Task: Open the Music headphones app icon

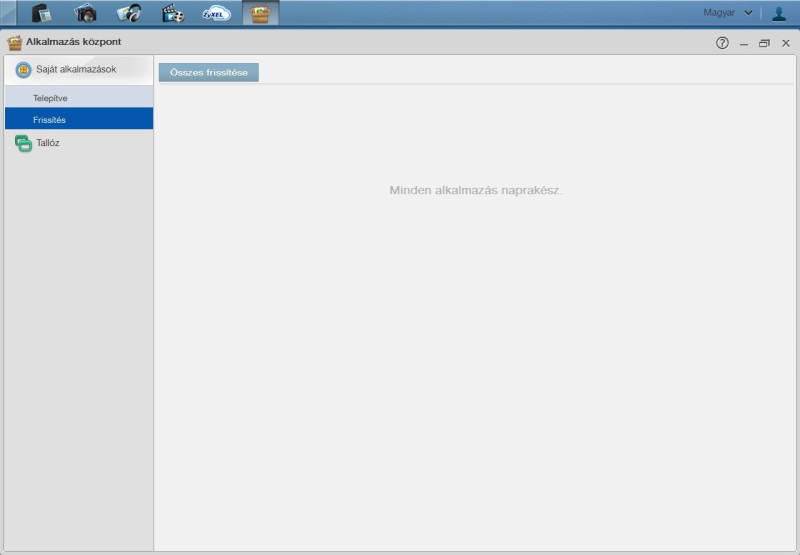Action: [129, 13]
